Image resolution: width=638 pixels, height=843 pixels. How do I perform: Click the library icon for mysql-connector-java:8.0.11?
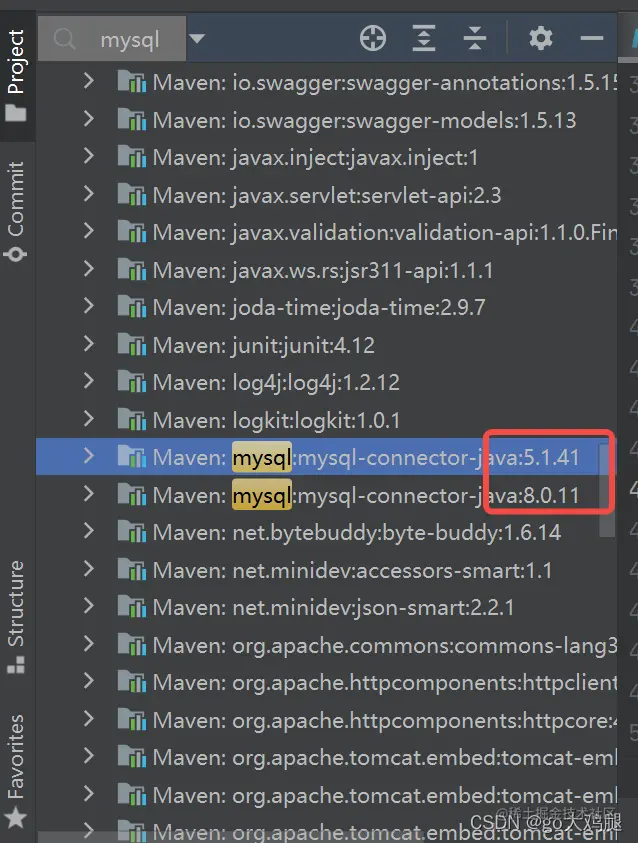tap(132, 494)
